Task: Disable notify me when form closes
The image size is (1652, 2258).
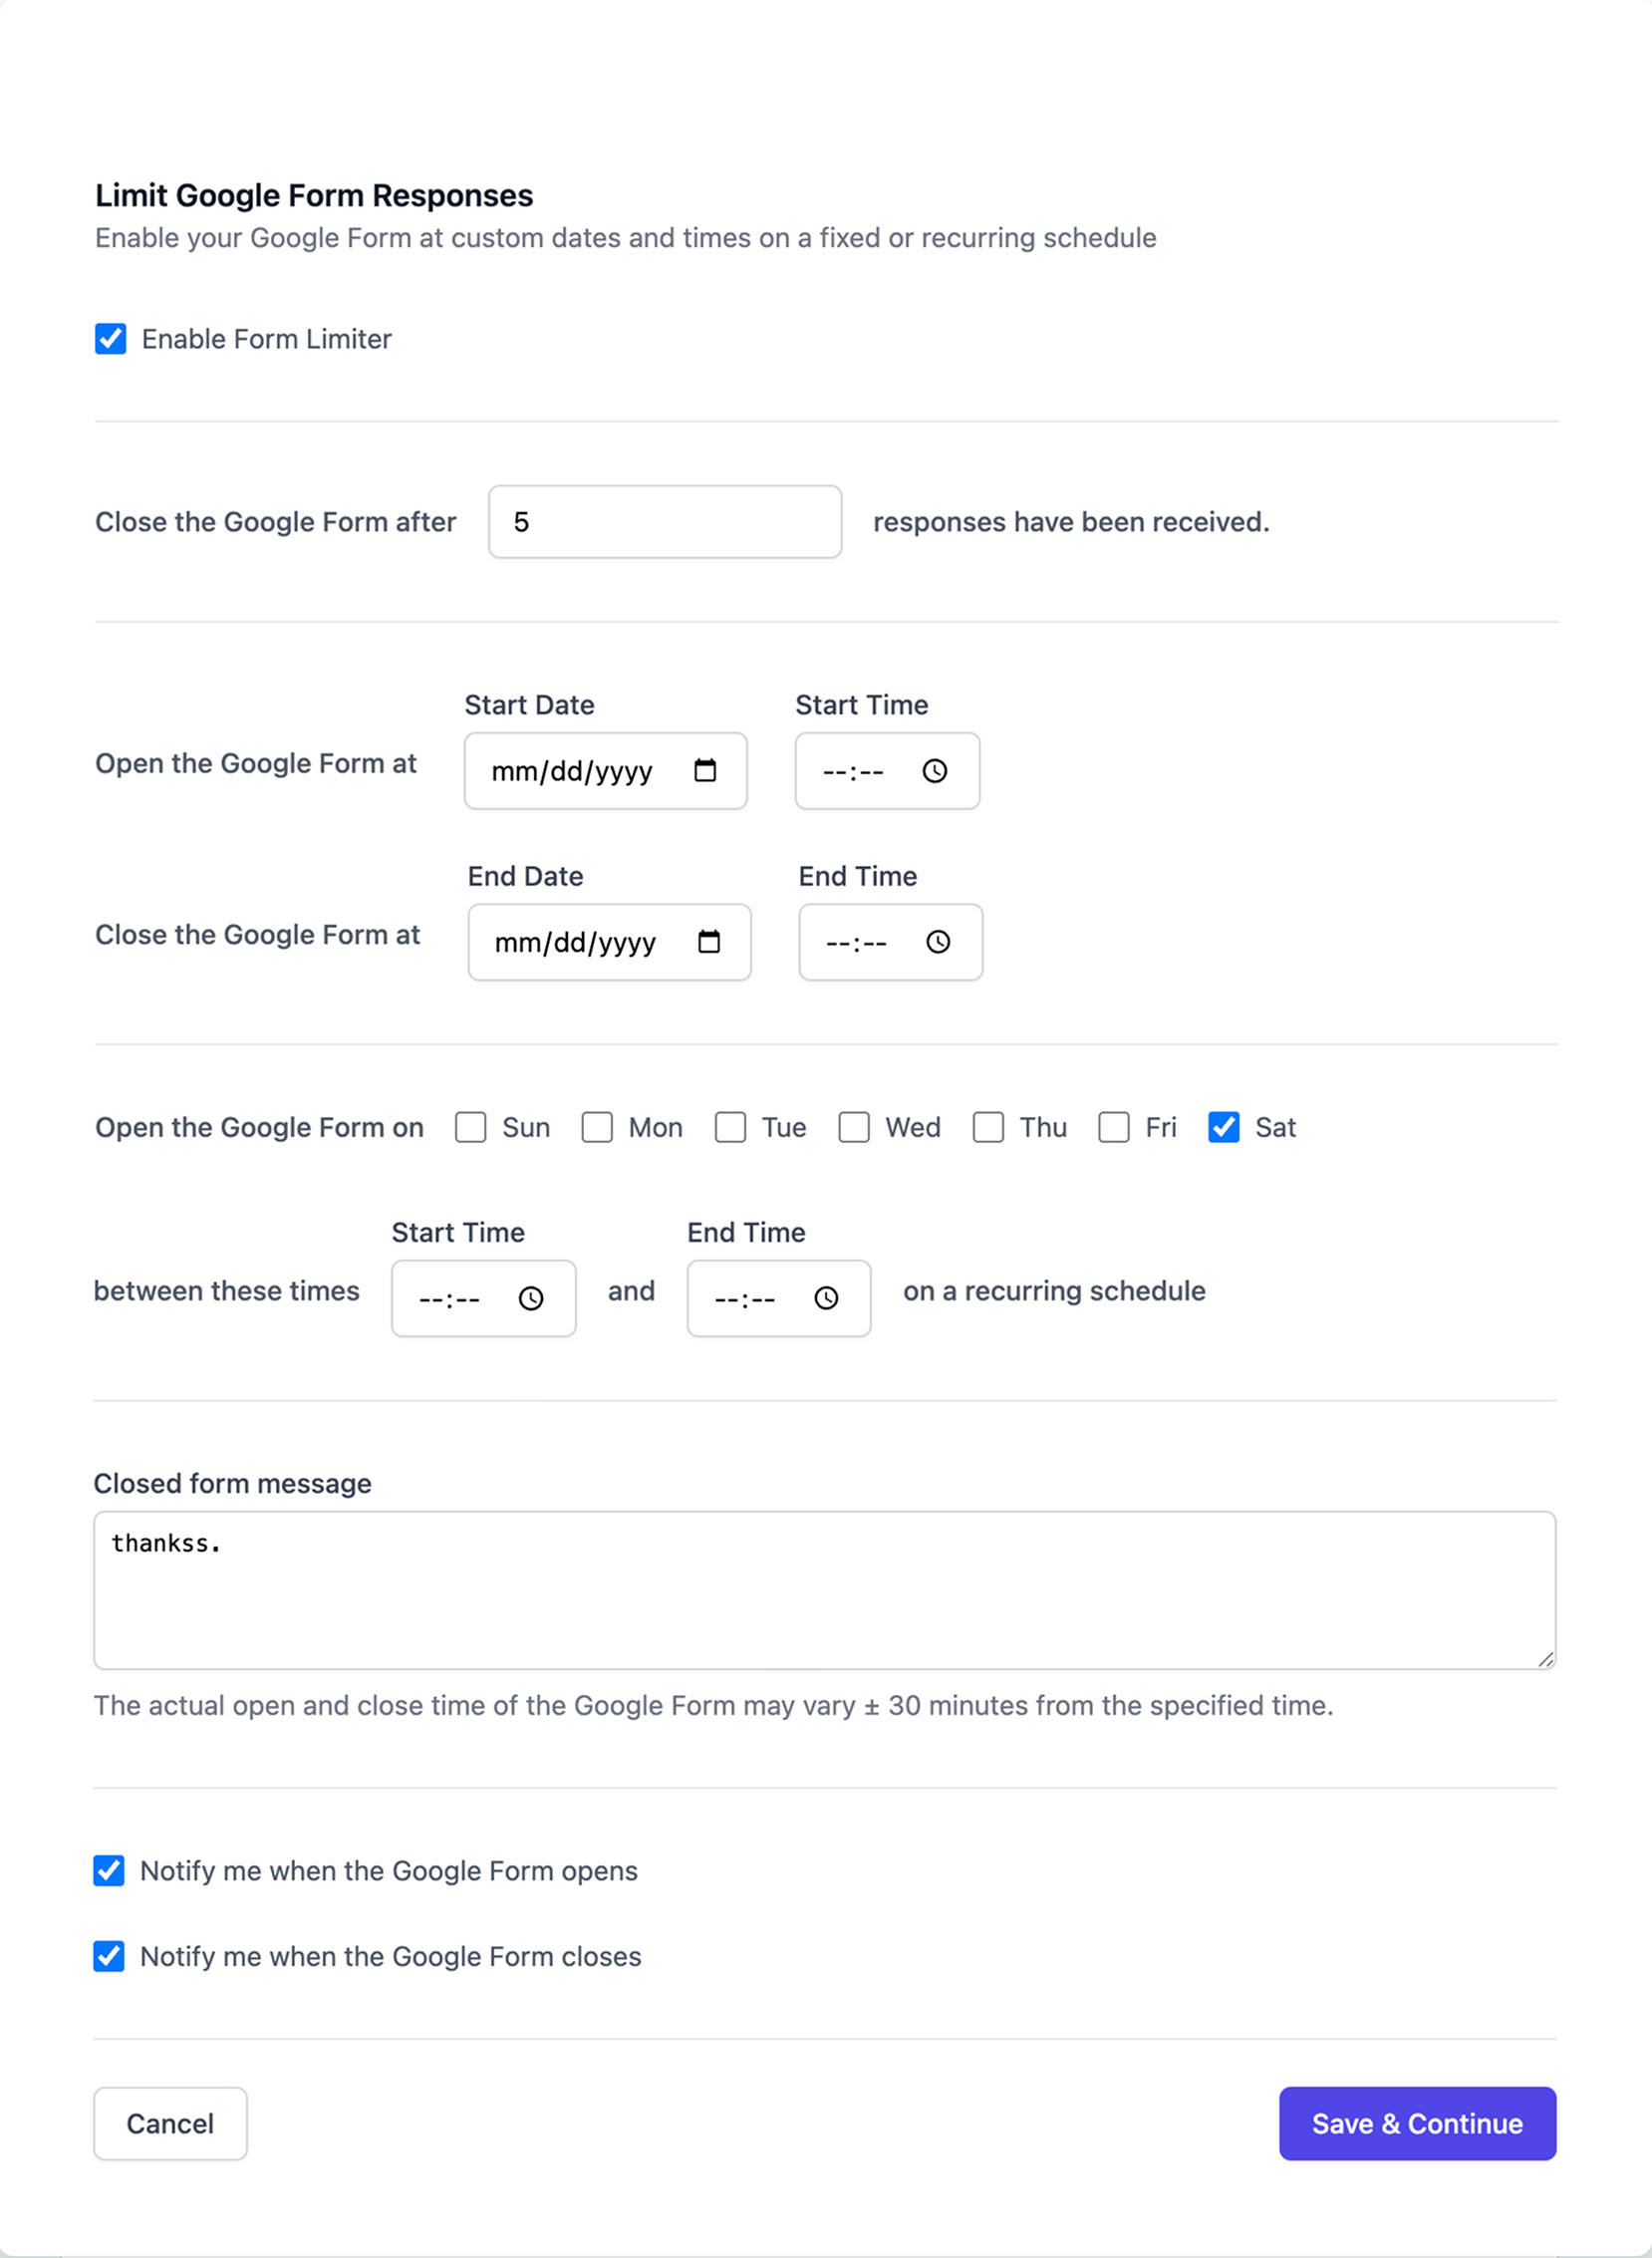Action: coord(110,1956)
